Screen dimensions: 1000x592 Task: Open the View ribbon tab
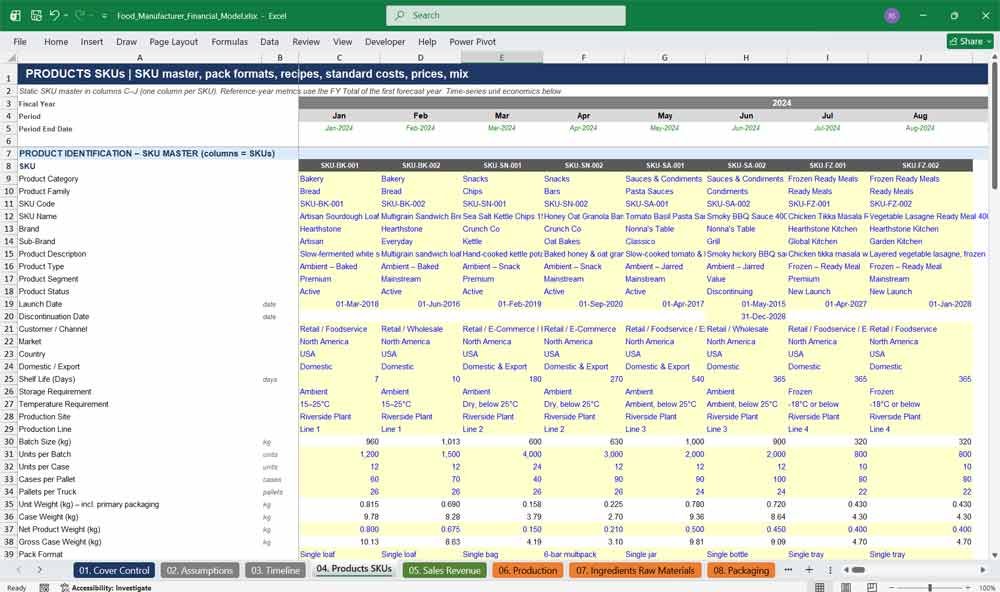tap(342, 41)
